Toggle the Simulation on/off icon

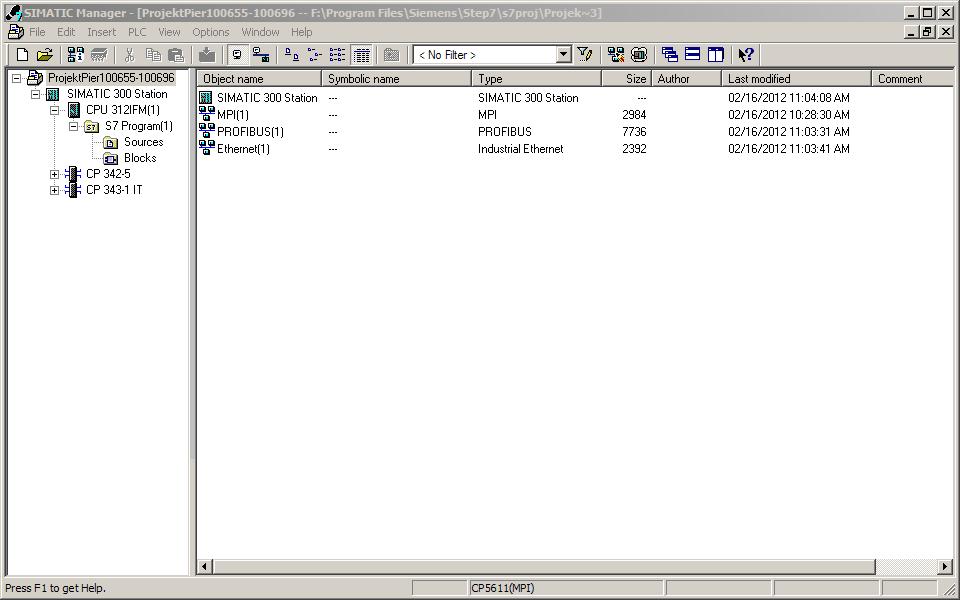point(639,55)
